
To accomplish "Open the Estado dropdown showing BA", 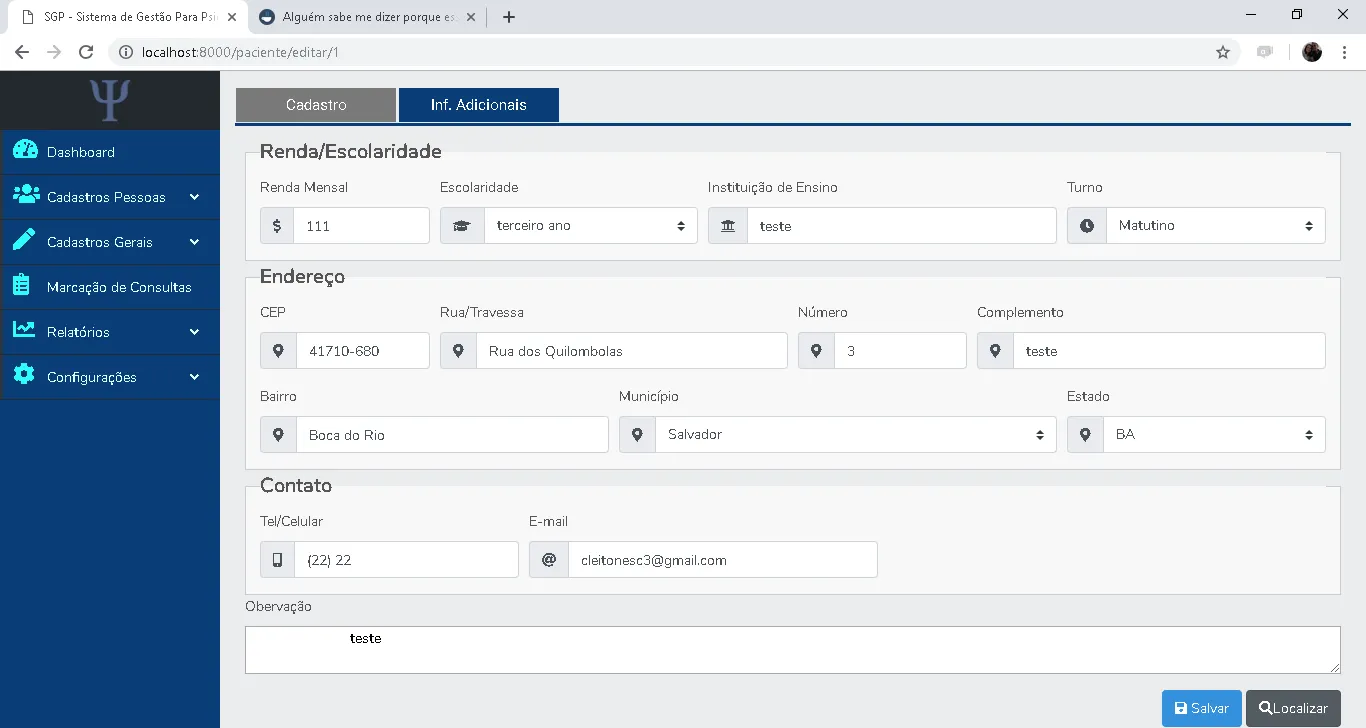I will pyautogui.click(x=1215, y=435).
